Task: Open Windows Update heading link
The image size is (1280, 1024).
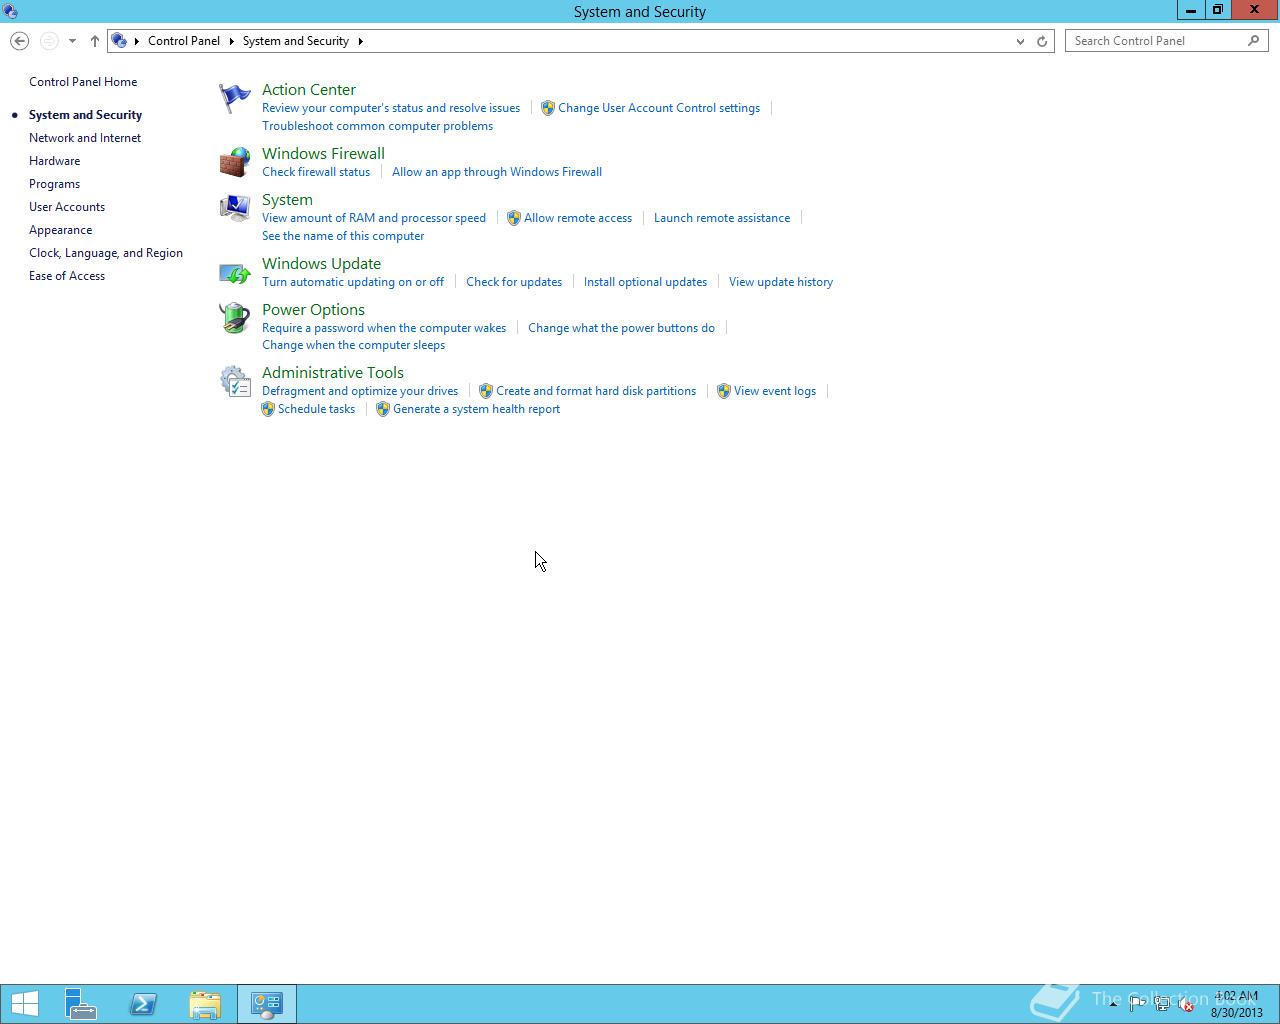Action: tap(321, 264)
